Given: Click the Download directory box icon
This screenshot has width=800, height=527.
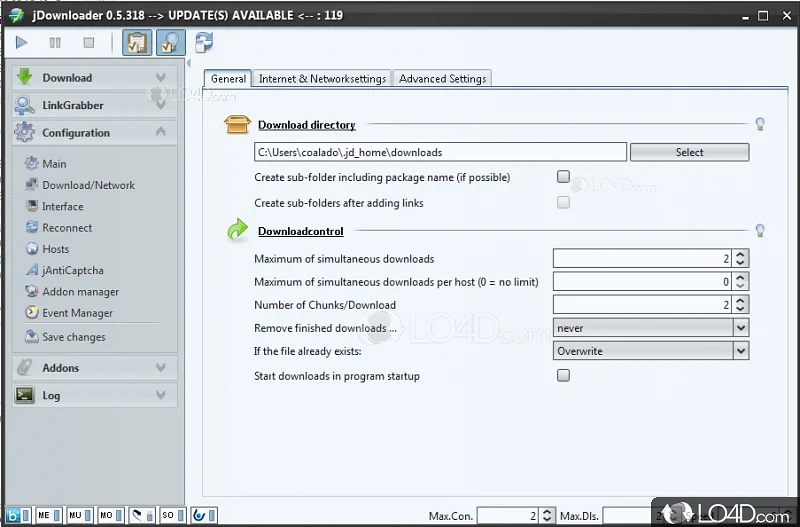Looking at the screenshot, I should (x=237, y=124).
